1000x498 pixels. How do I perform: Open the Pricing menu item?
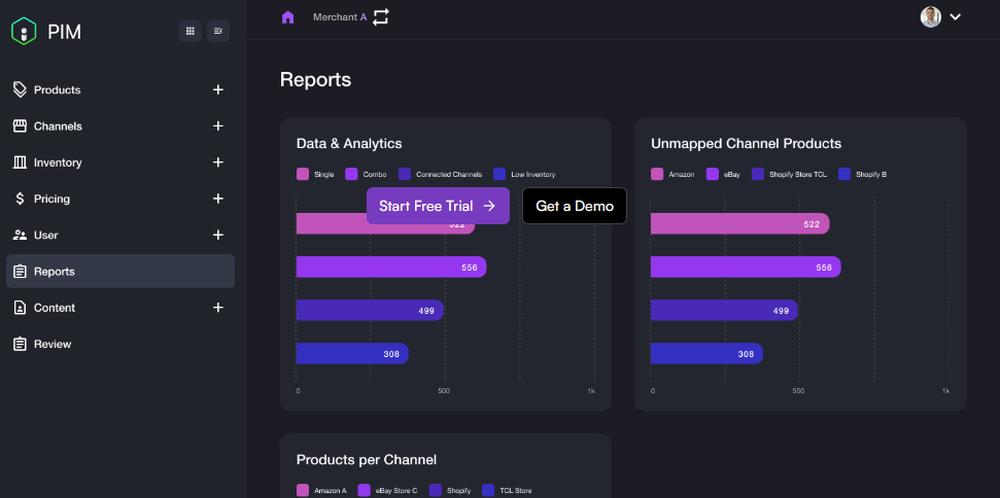pos(121,198)
